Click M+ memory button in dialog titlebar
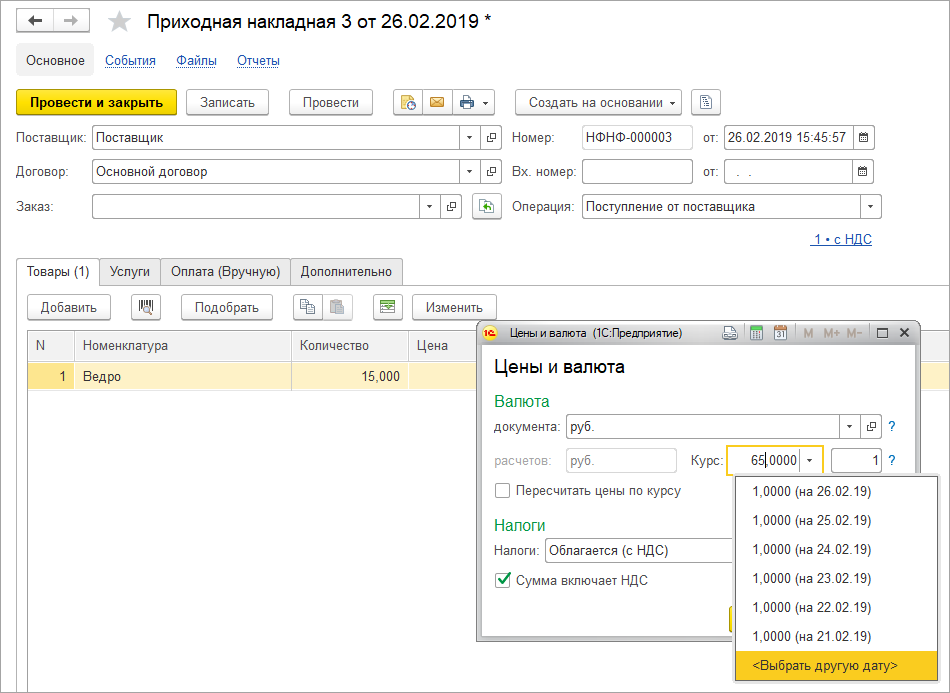This screenshot has width=950, height=693. [831, 333]
